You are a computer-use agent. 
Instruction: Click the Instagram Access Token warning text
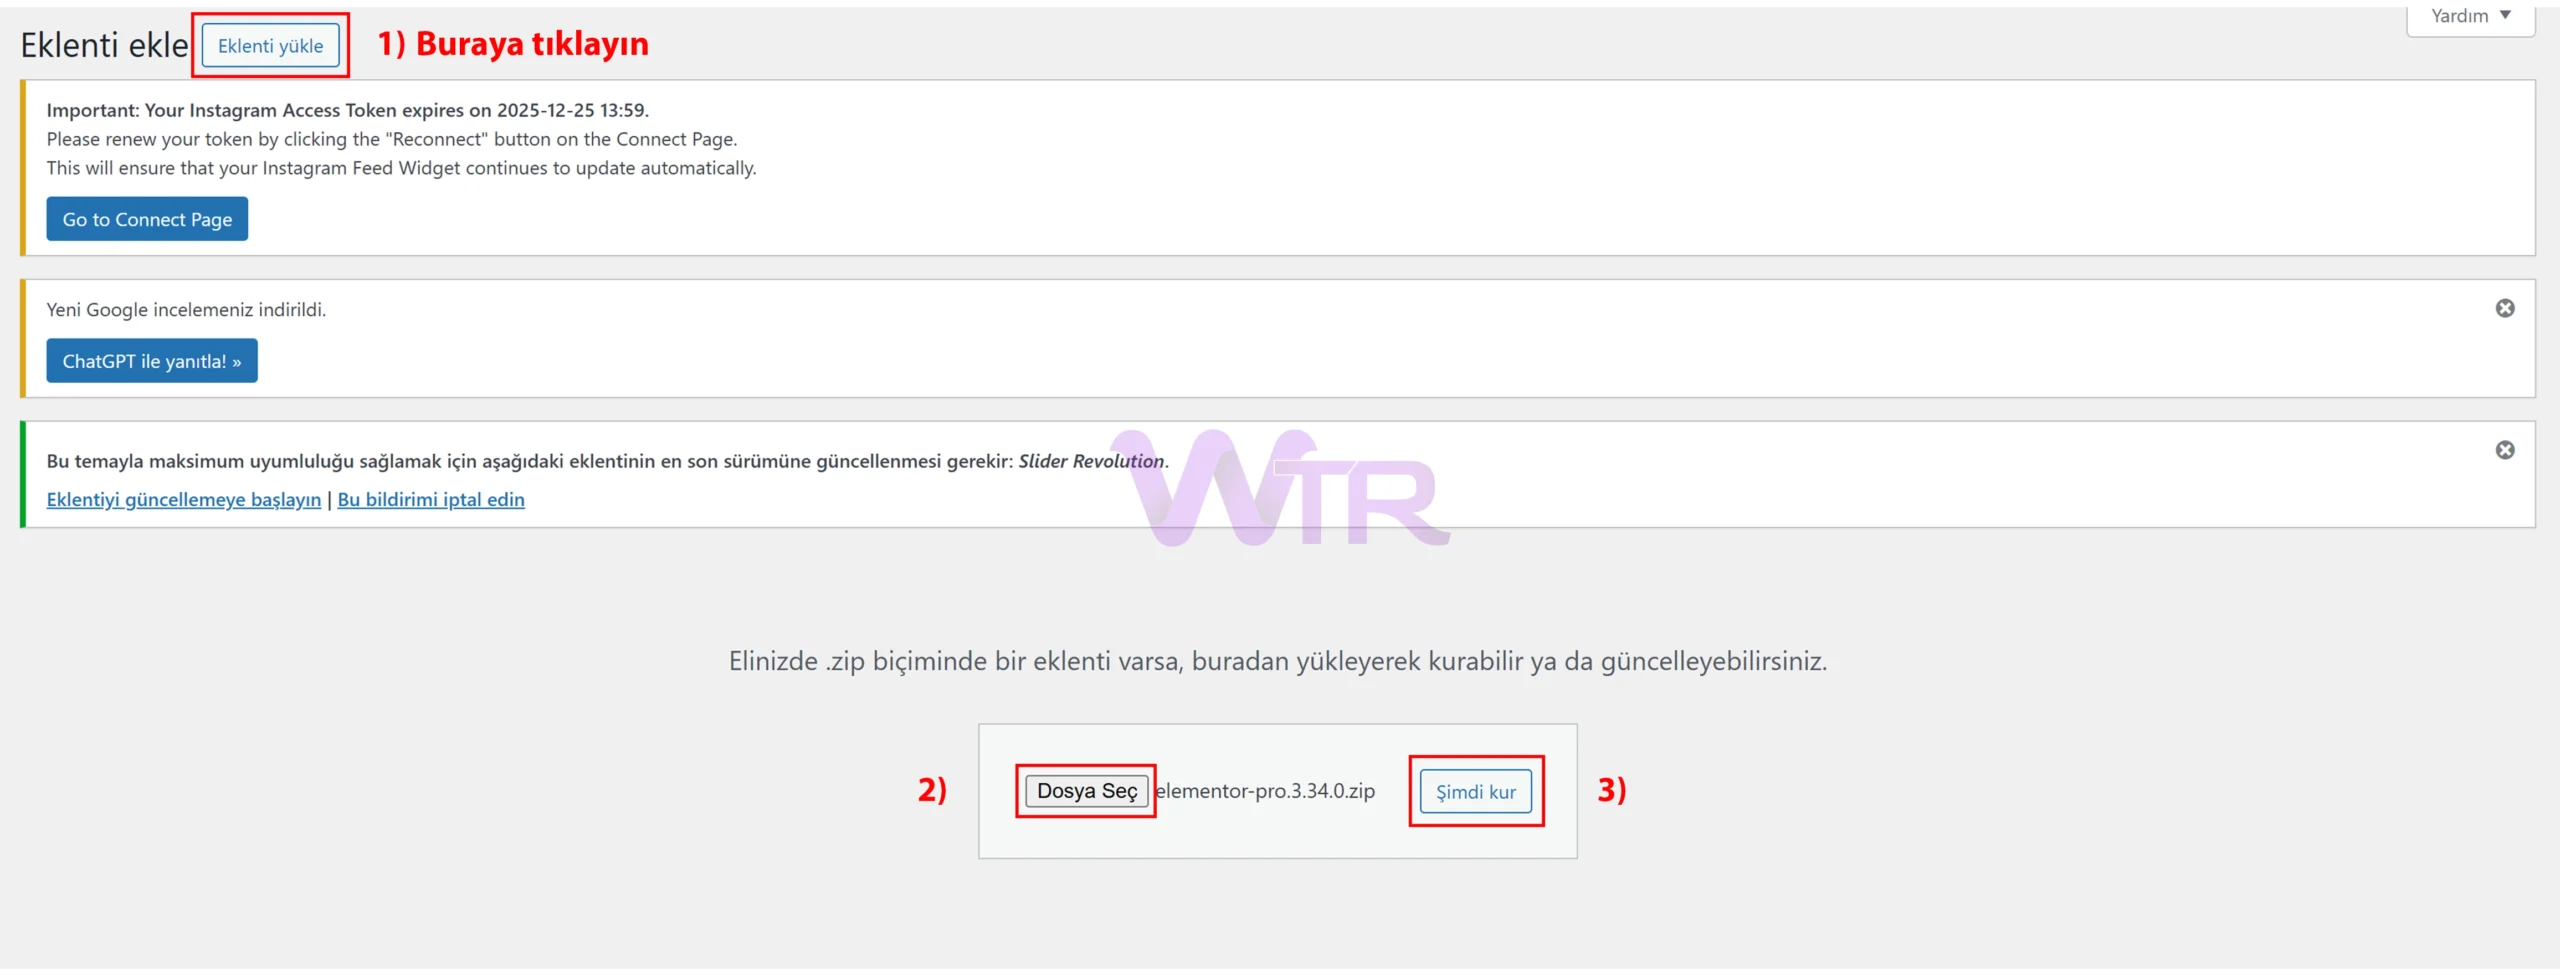tap(347, 110)
